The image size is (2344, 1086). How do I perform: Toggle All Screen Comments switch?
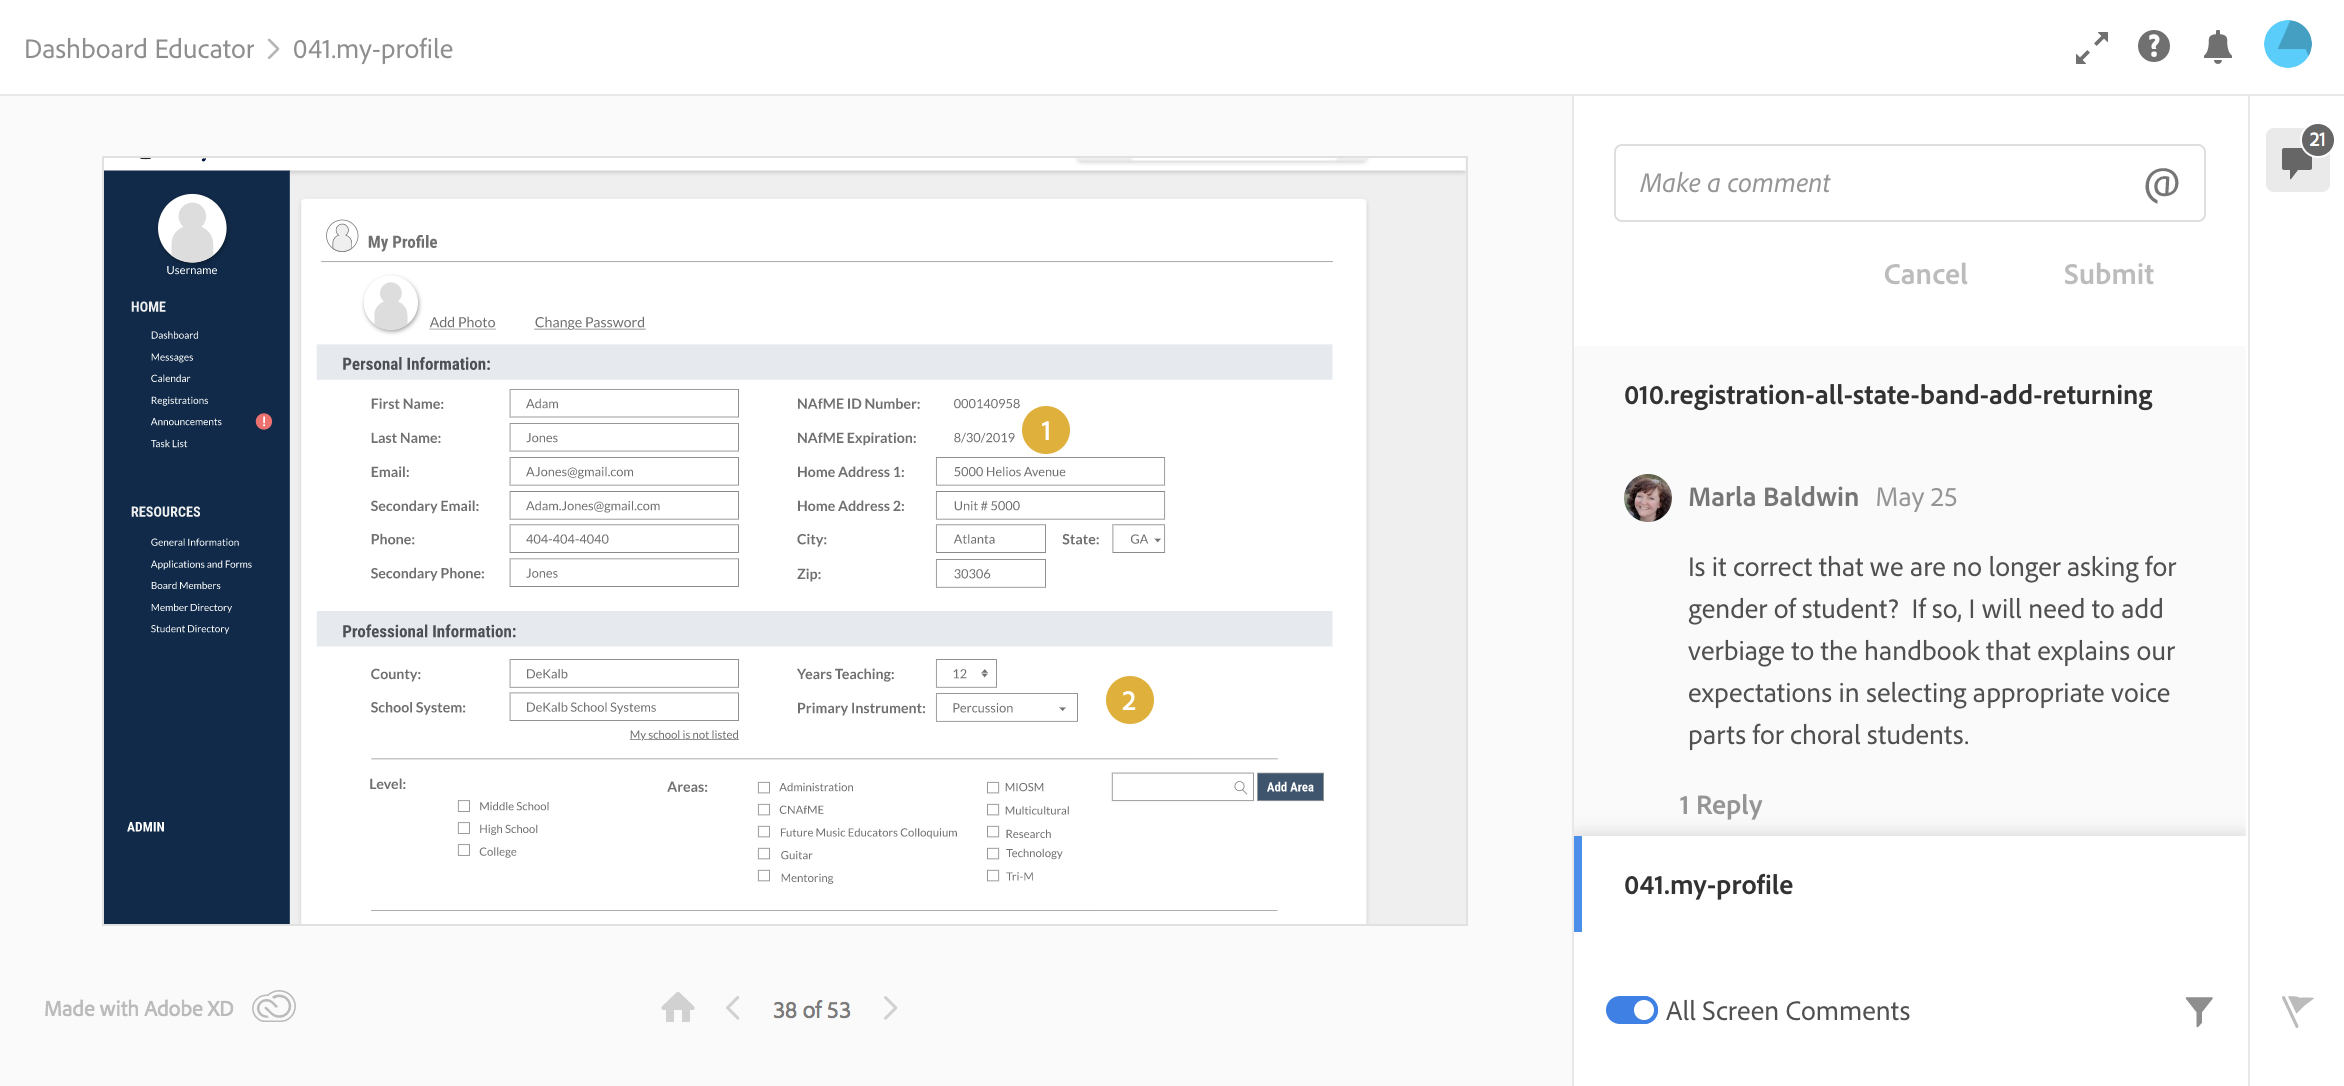1631,1010
